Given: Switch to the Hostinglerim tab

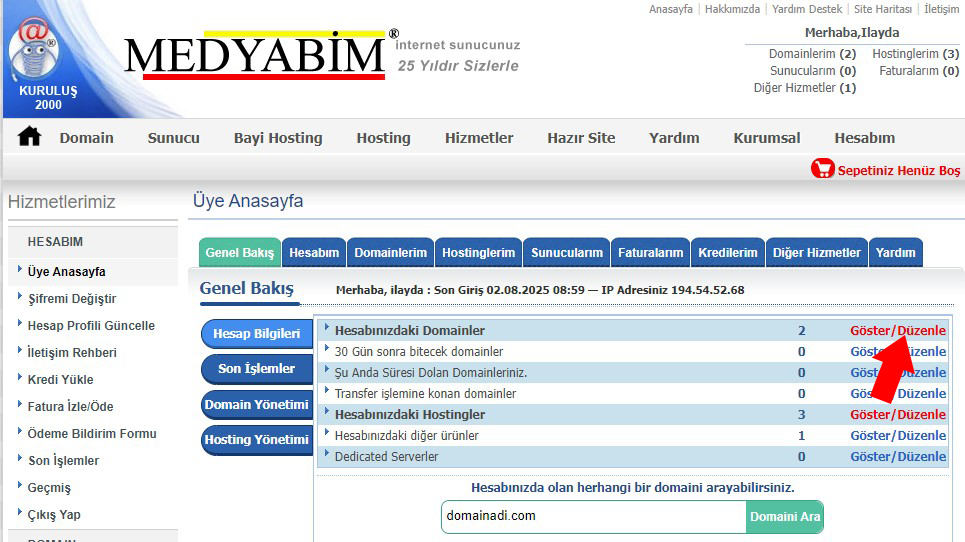Looking at the screenshot, I should 478,252.
